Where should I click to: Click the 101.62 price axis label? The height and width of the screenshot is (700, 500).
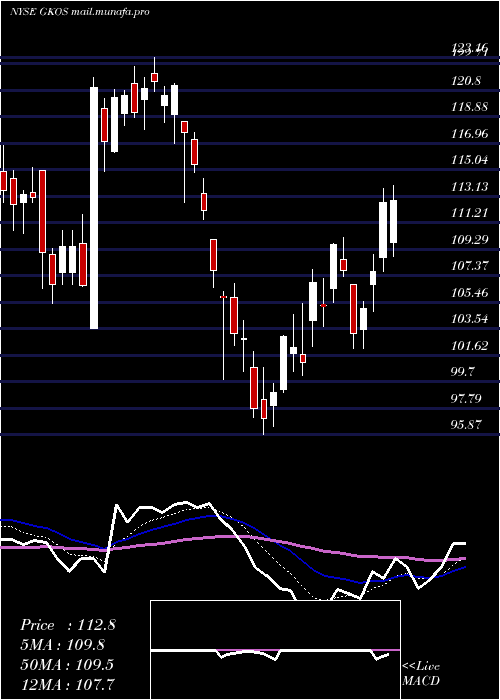469,346
